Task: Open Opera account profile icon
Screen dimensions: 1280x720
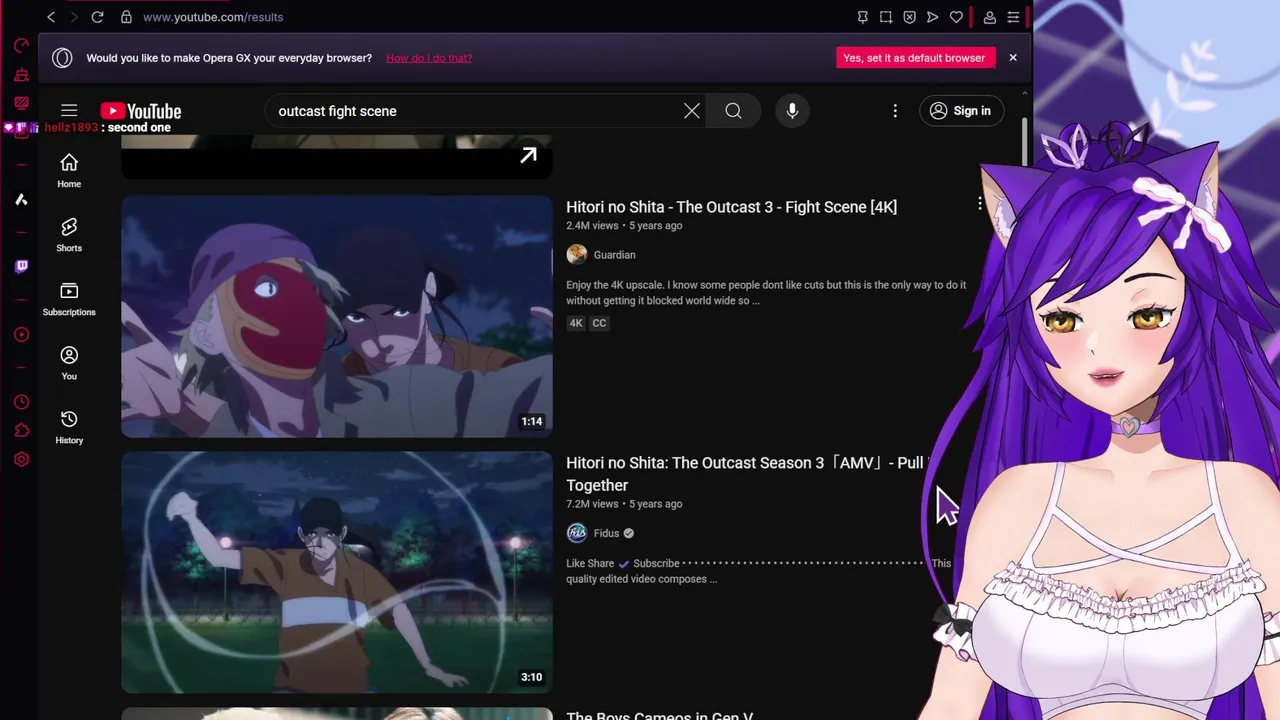Action: pyautogui.click(x=989, y=17)
